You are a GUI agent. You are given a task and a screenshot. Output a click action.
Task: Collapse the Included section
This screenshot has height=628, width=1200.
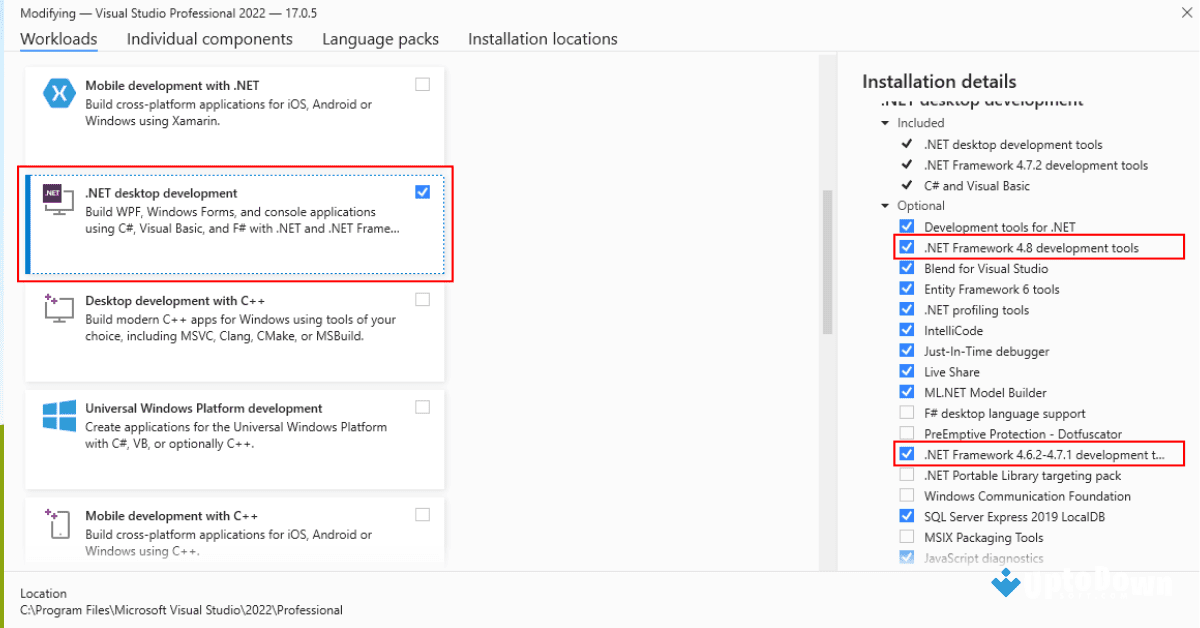[x=884, y=122]
